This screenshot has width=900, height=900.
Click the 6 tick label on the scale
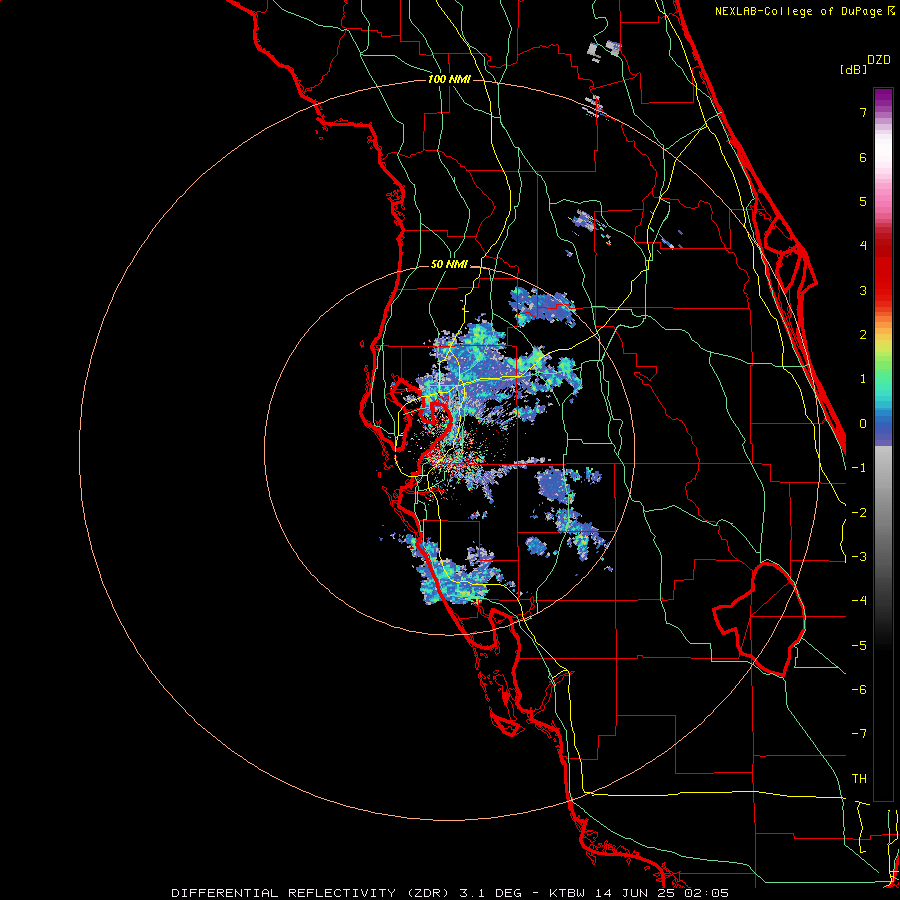(863, 157)
